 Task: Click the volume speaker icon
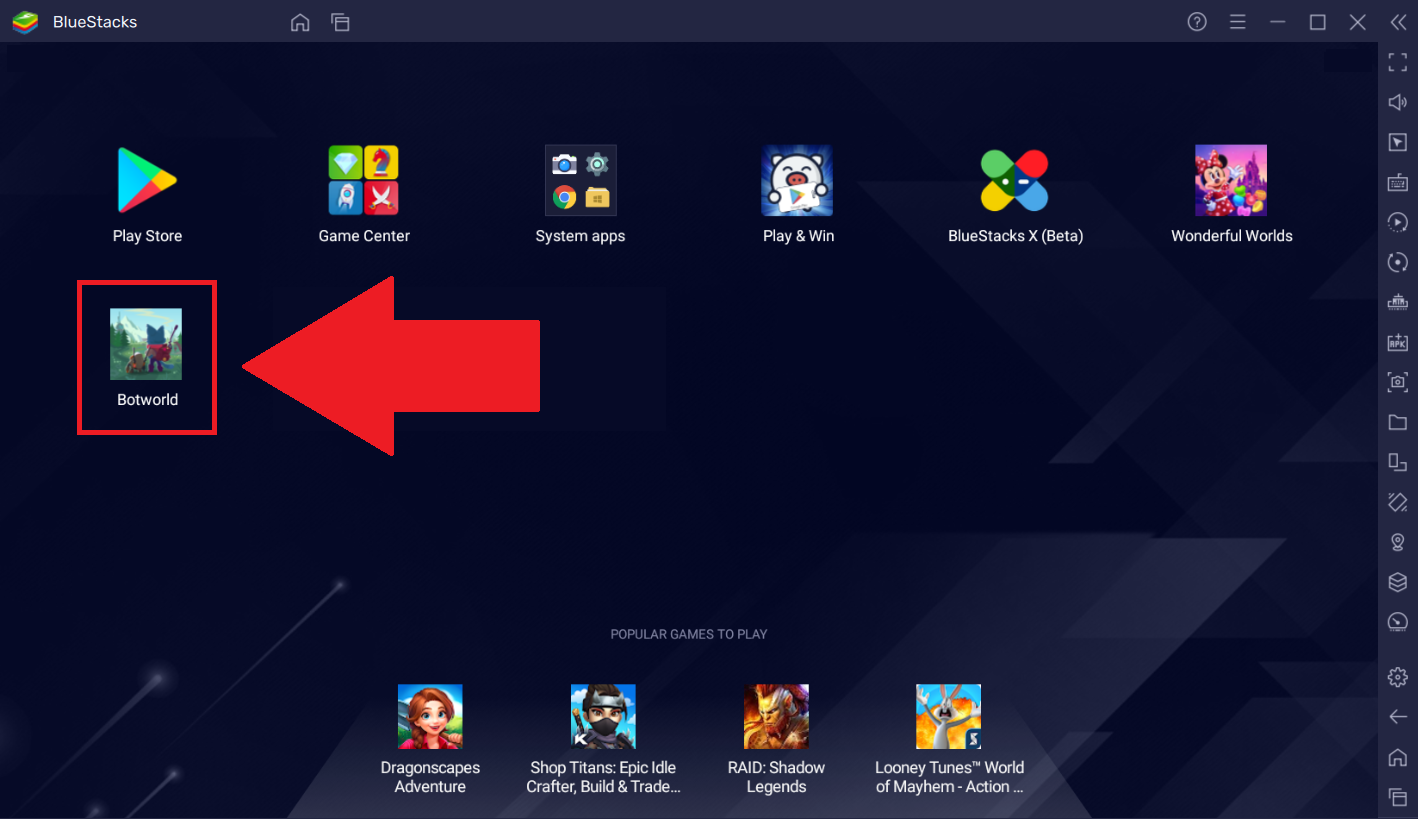click(x=1398, y=103)
